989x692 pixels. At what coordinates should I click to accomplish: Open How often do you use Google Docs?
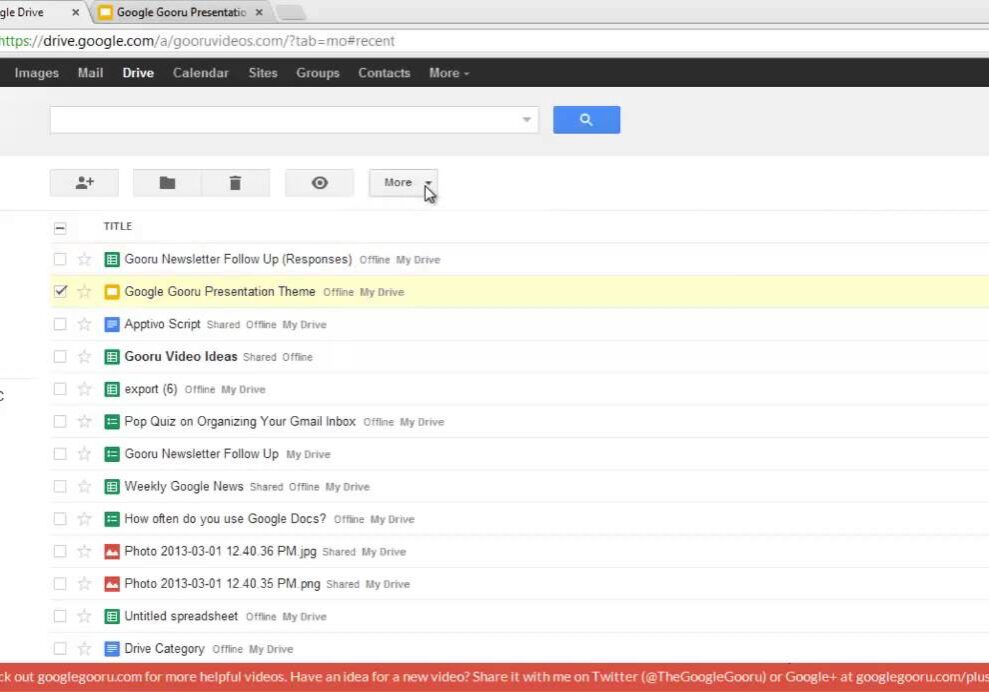225,519
